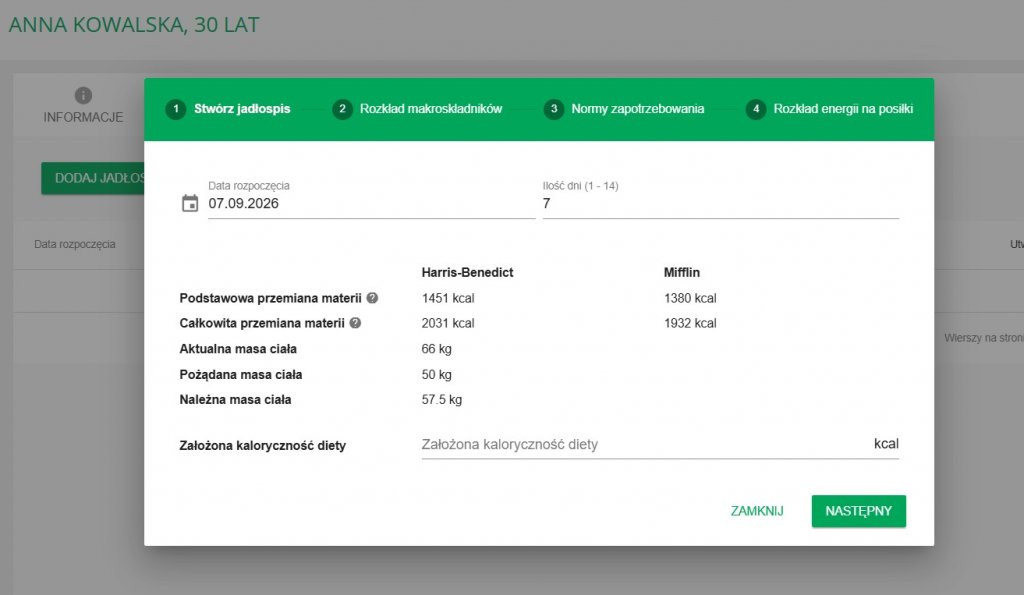The height and width of the screenshot is (595, 1024).
Task: Click the Informacje info icon
Action: (x=83, y=95)
